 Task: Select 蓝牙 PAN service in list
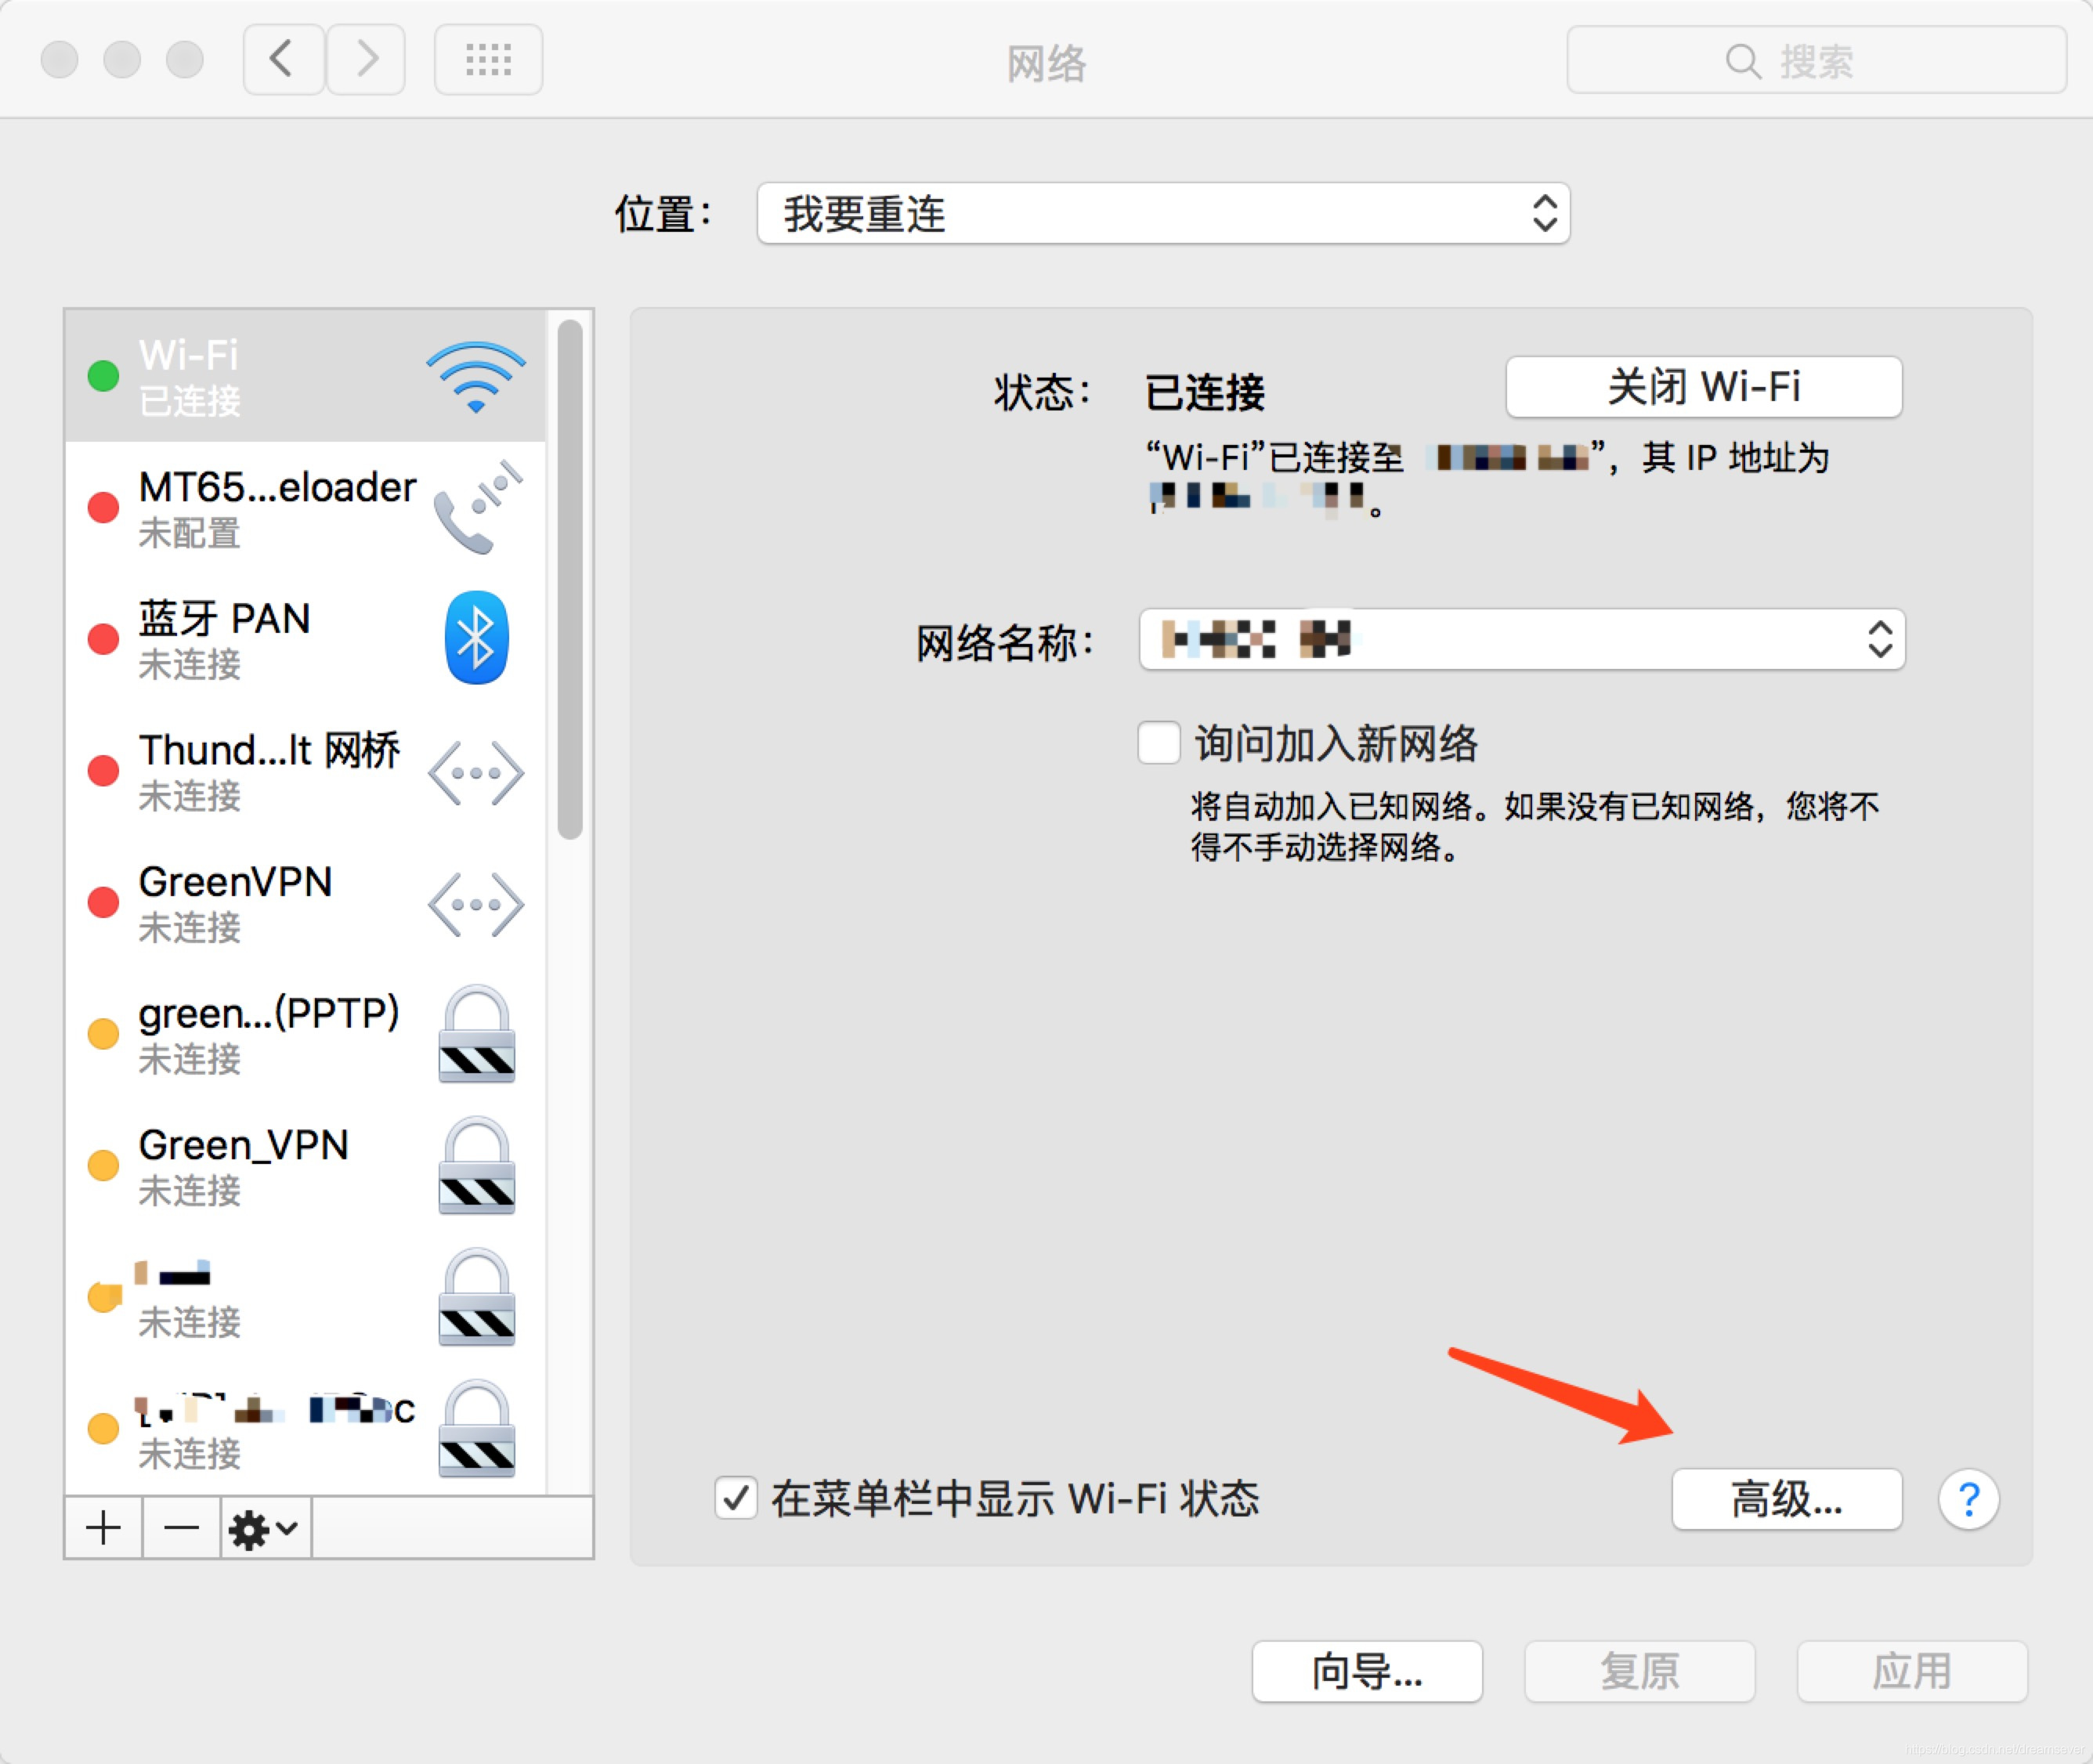coord(306,639)
